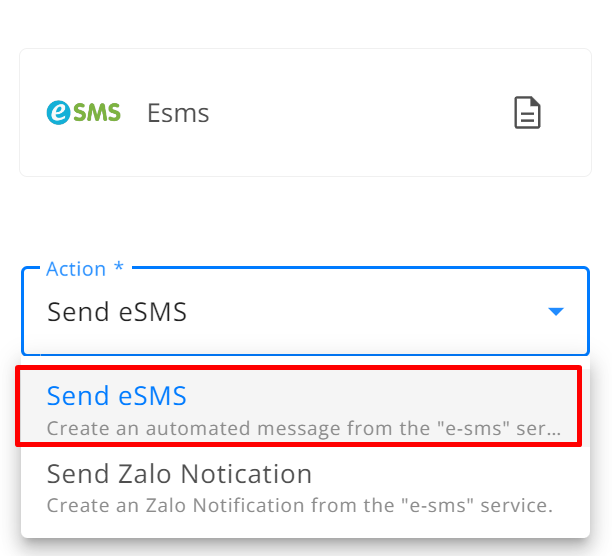
Task: Click the "Esms" app name text
Action: pos(178,113)
